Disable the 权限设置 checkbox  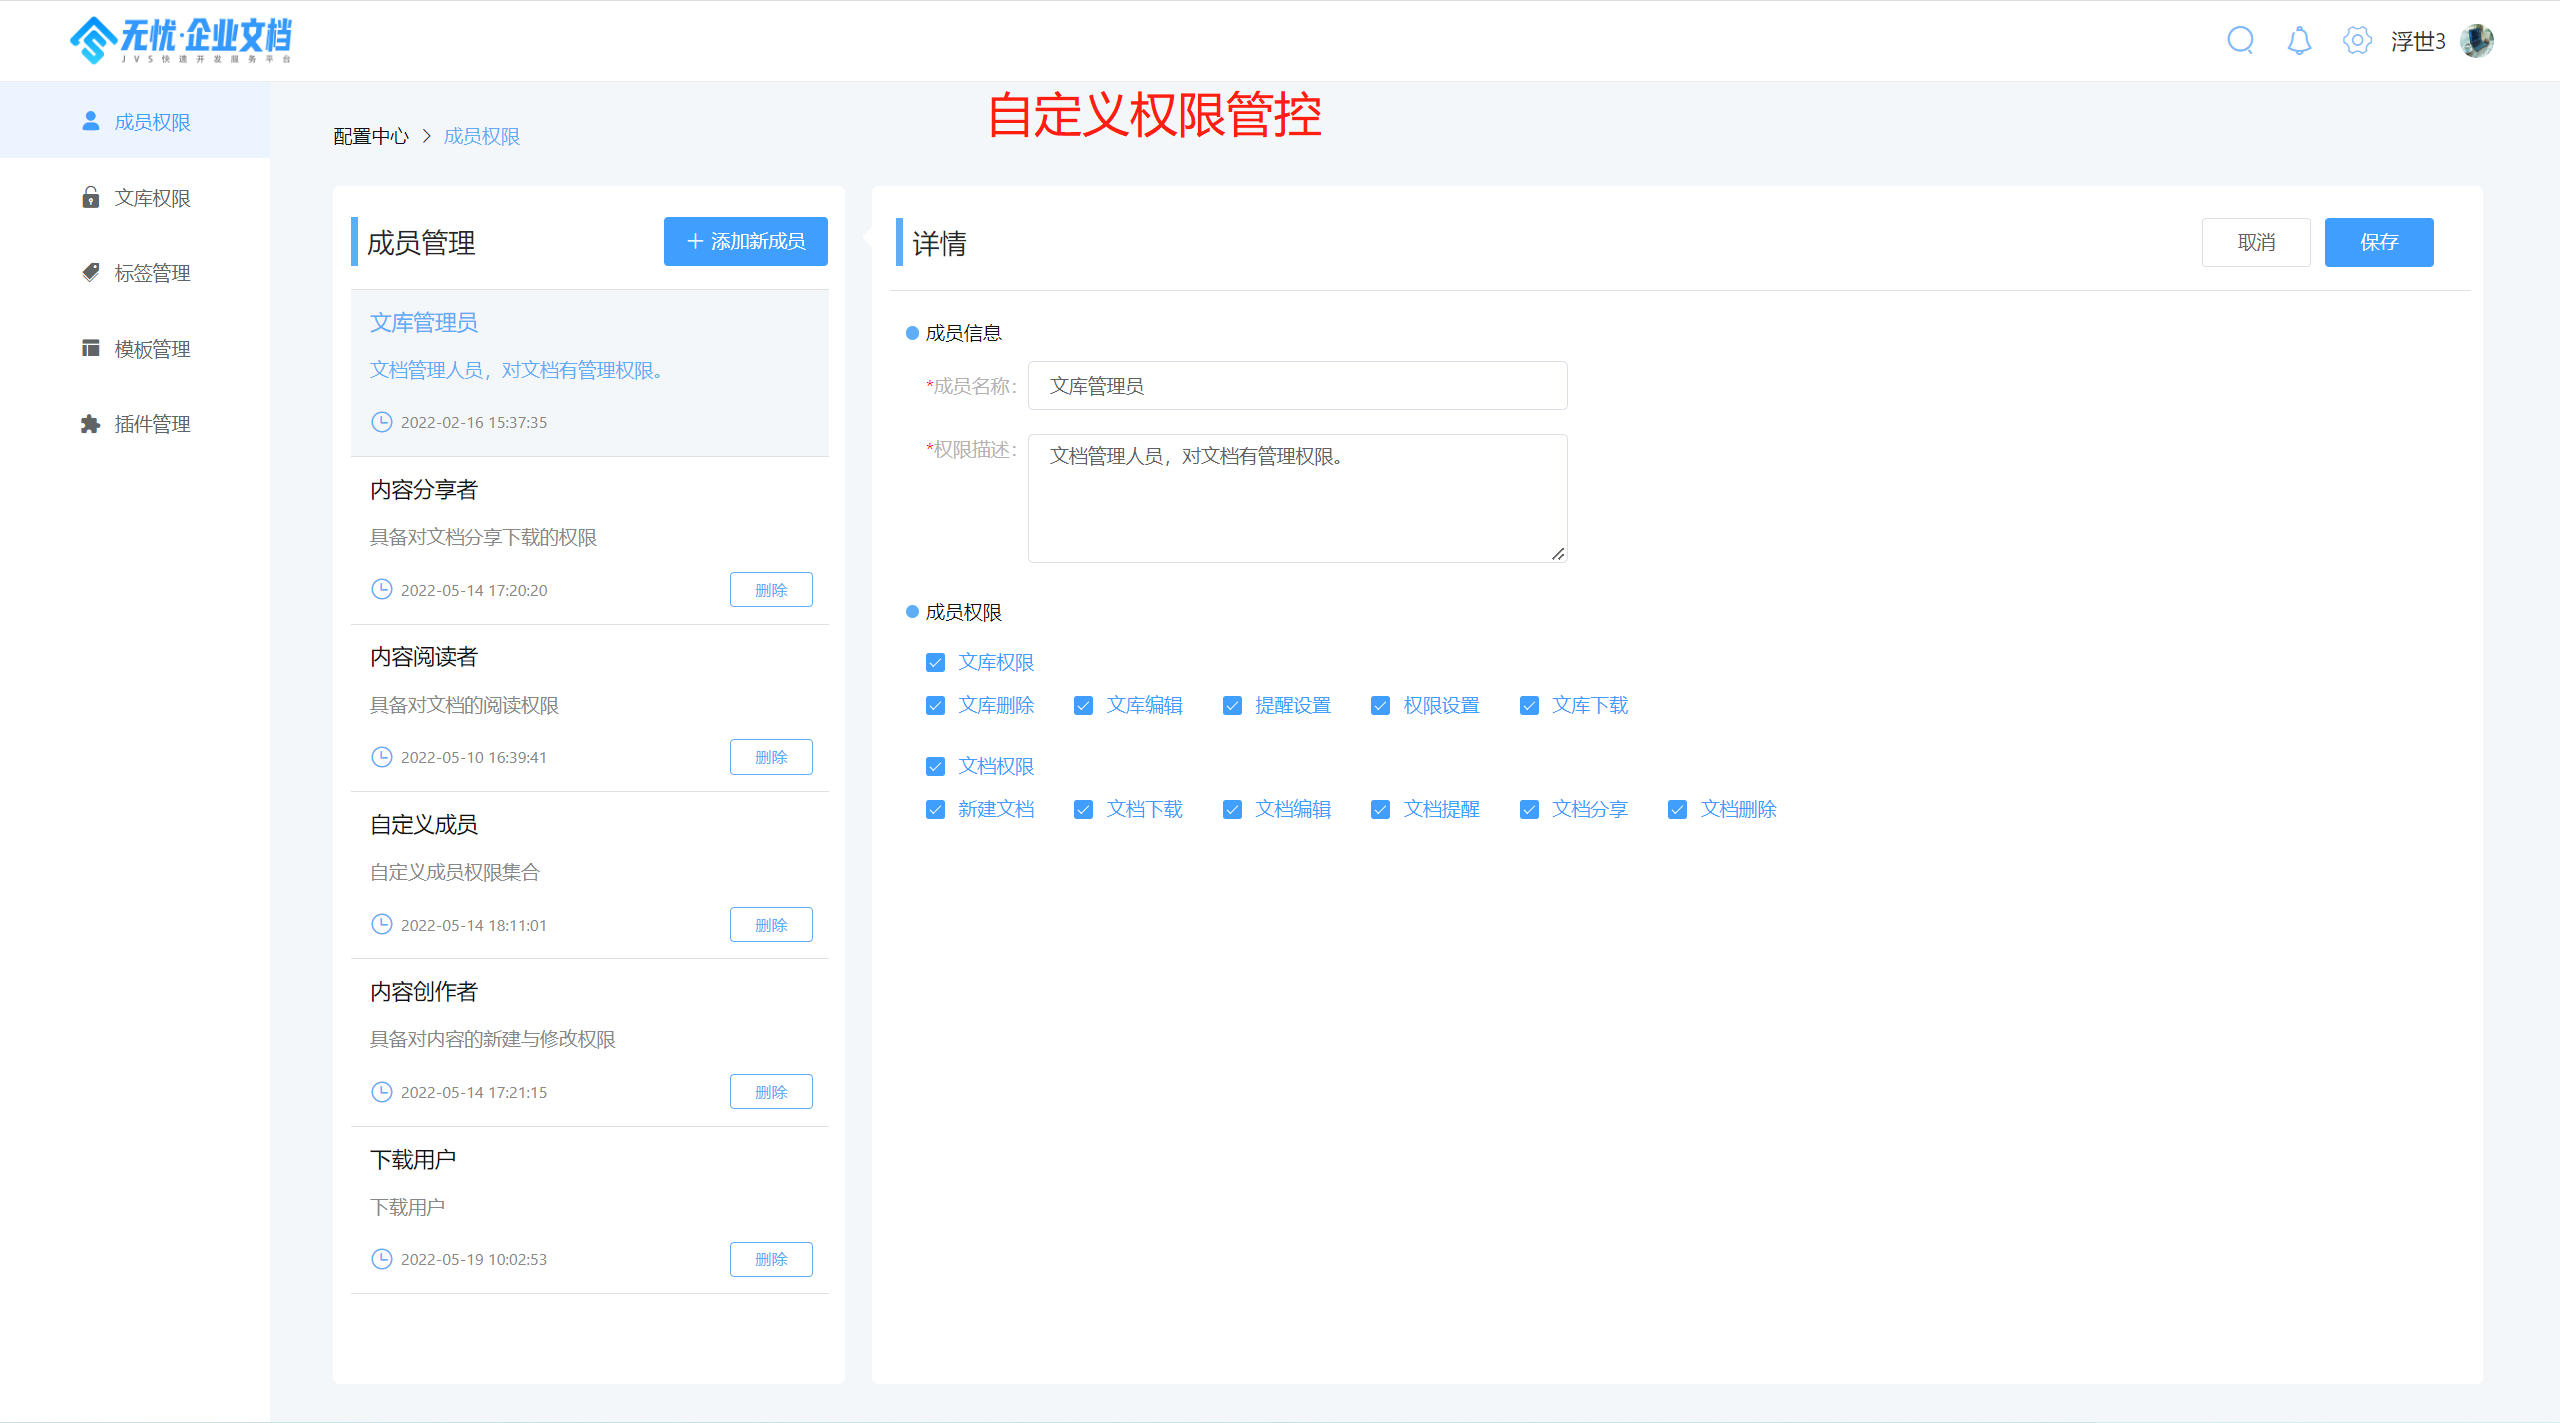click(1380, 706)
